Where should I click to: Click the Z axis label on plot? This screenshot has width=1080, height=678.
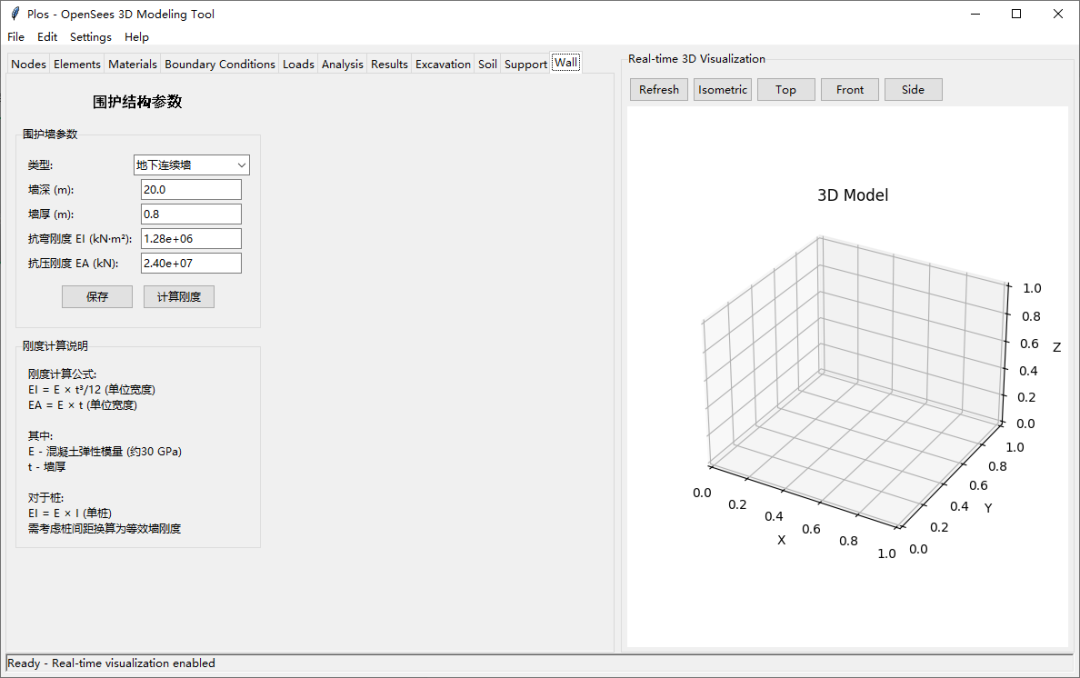[1057, 347]
